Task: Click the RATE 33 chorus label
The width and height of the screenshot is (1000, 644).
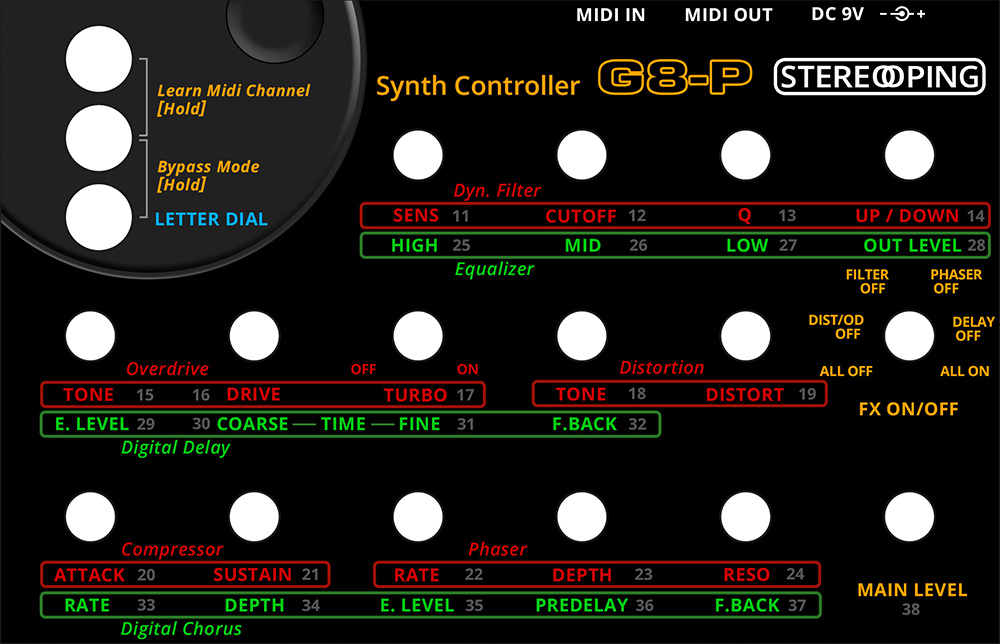Action: tap(110, 605)
